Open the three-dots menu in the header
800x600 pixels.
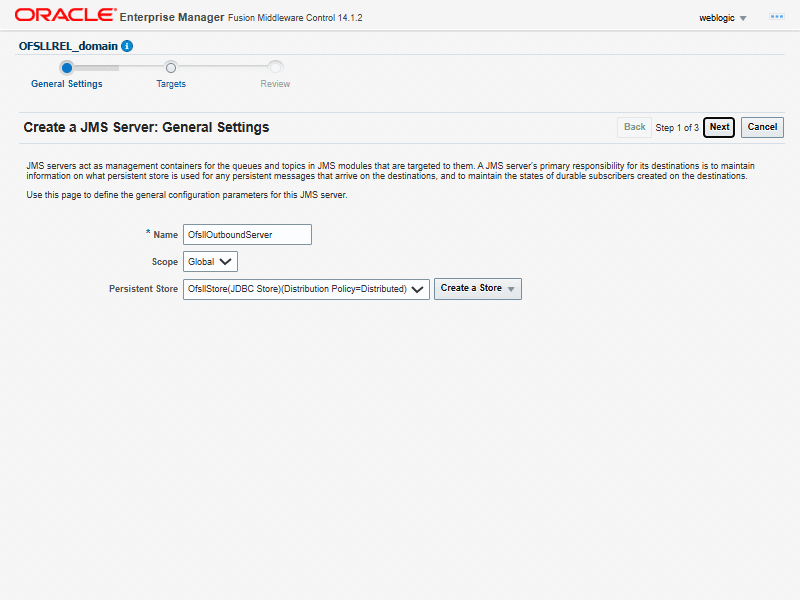[x=777, y=17]
